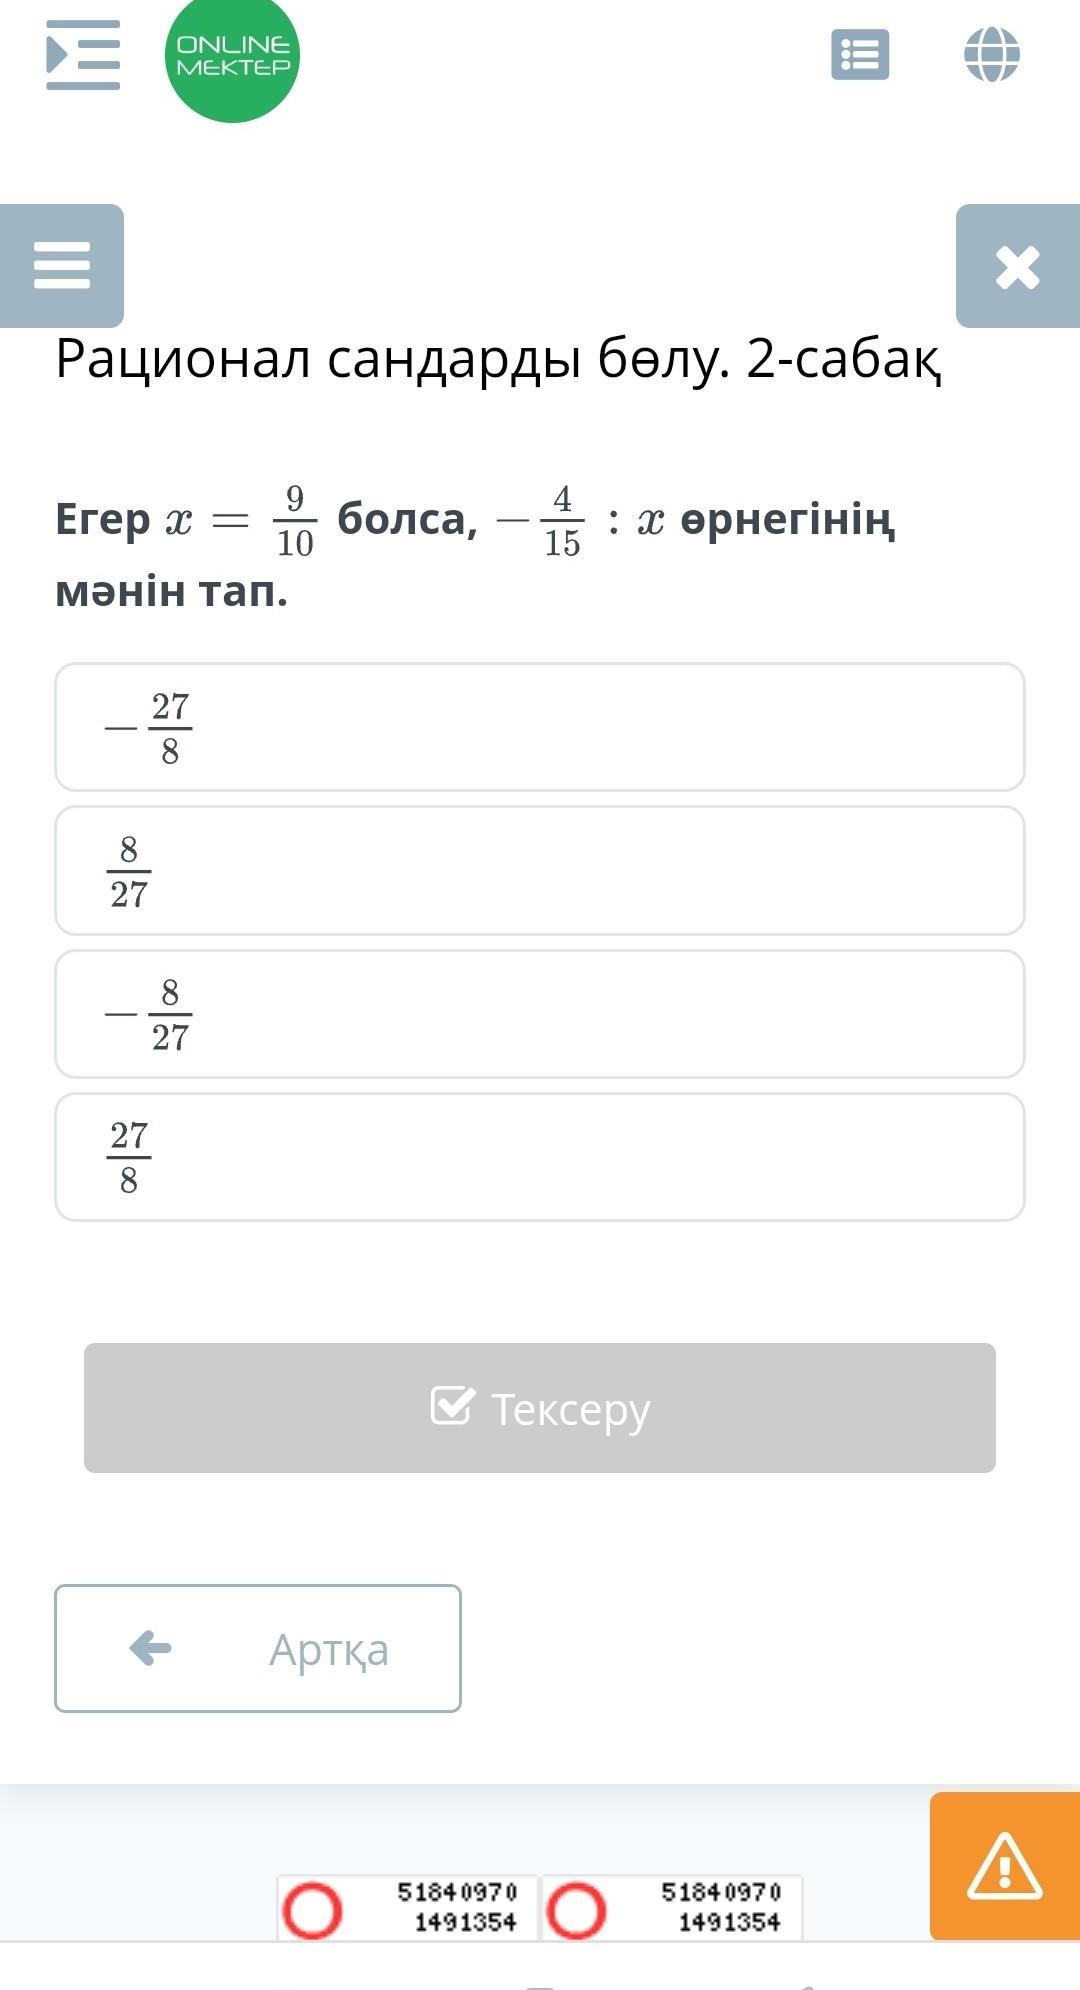The image size is (1080, 1990).
Task: Close the lesson with X button
Action: [1017, 267]
